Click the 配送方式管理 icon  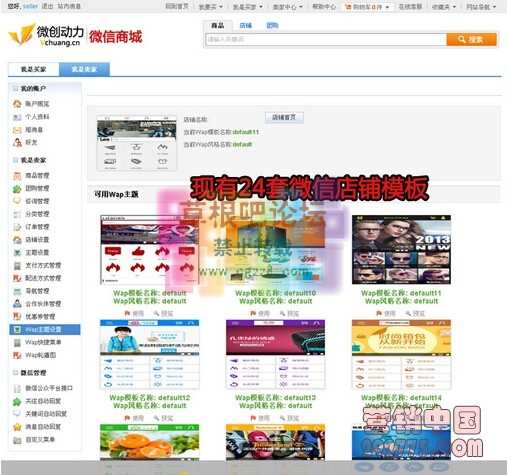17,278
